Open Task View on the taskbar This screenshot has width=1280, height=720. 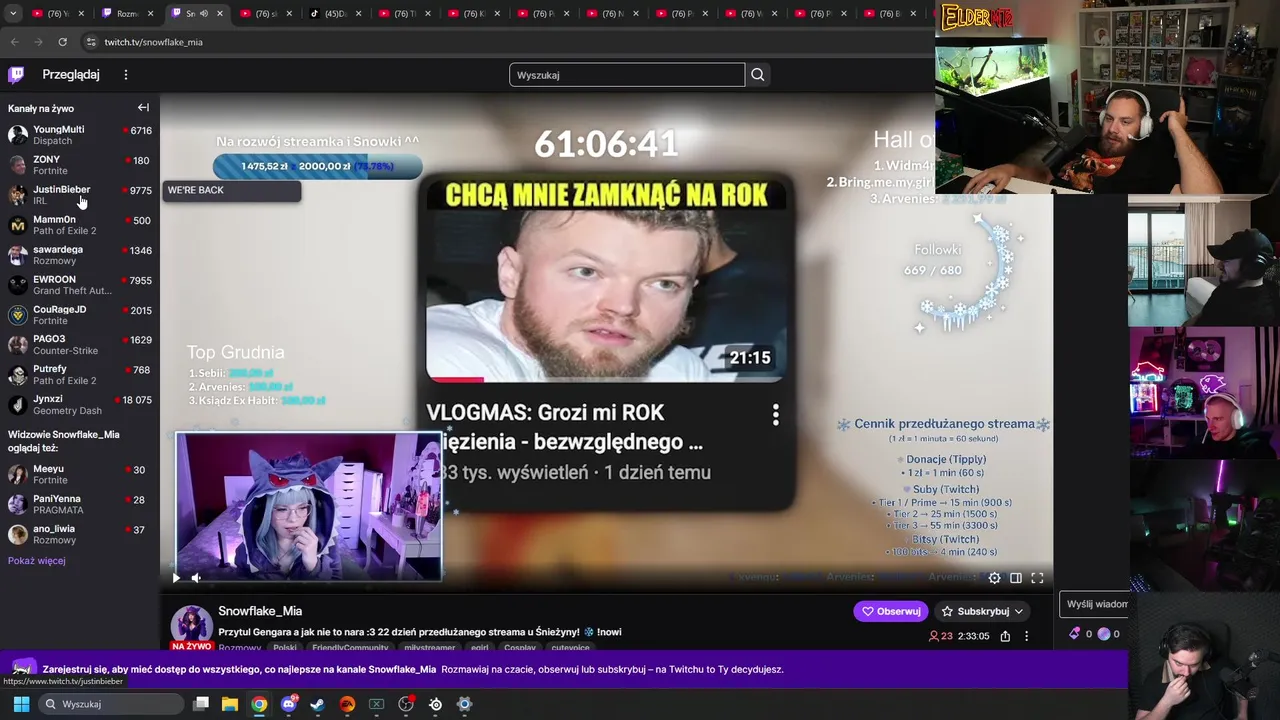[201, 704]
